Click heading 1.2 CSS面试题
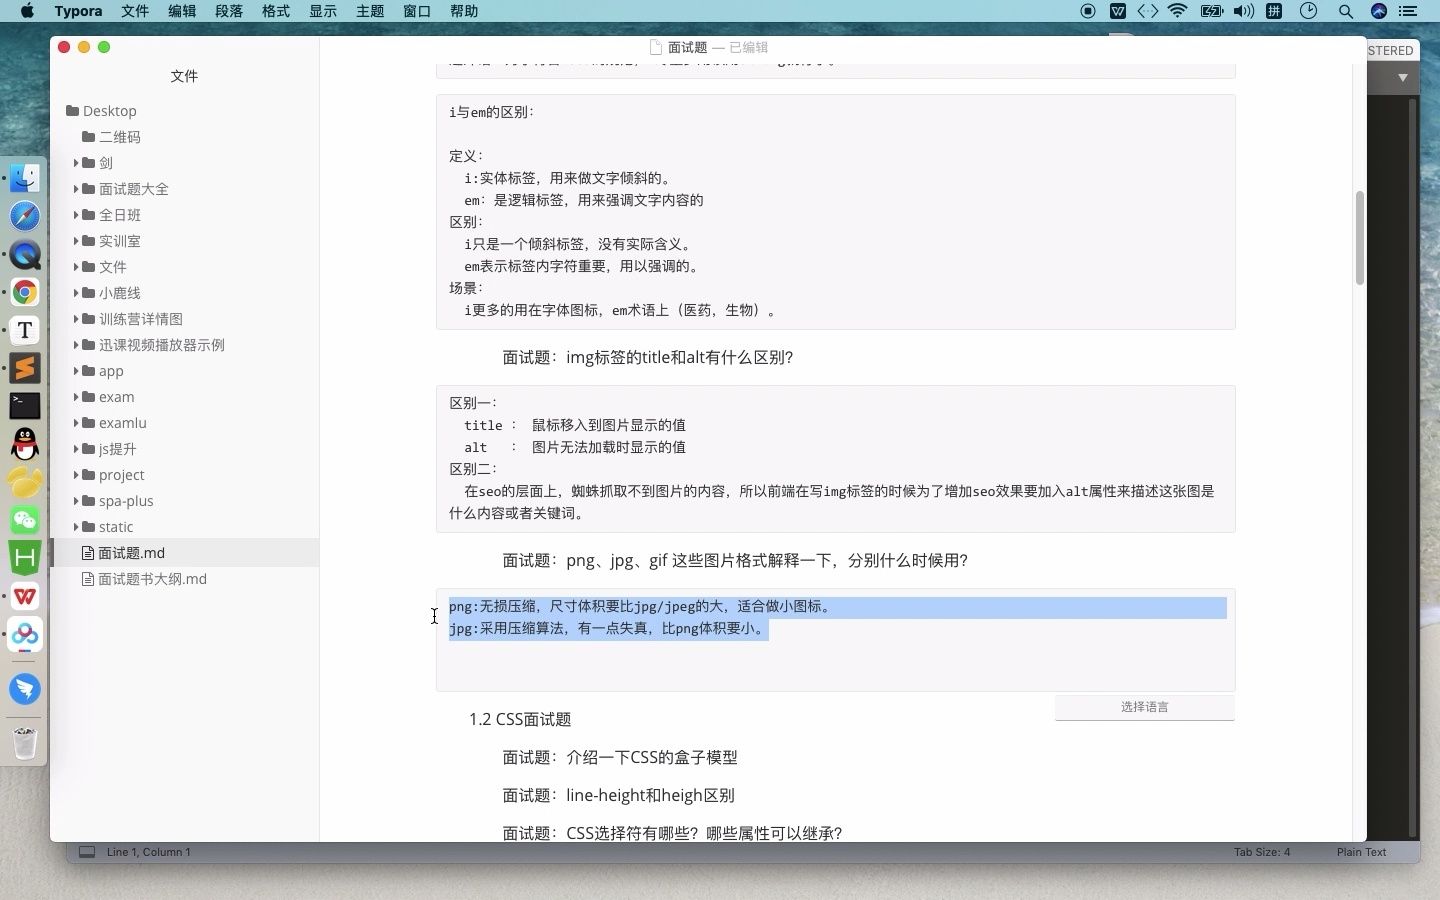Image resolution: width=1440 pixels, height=900 pixels. [520, 719]
